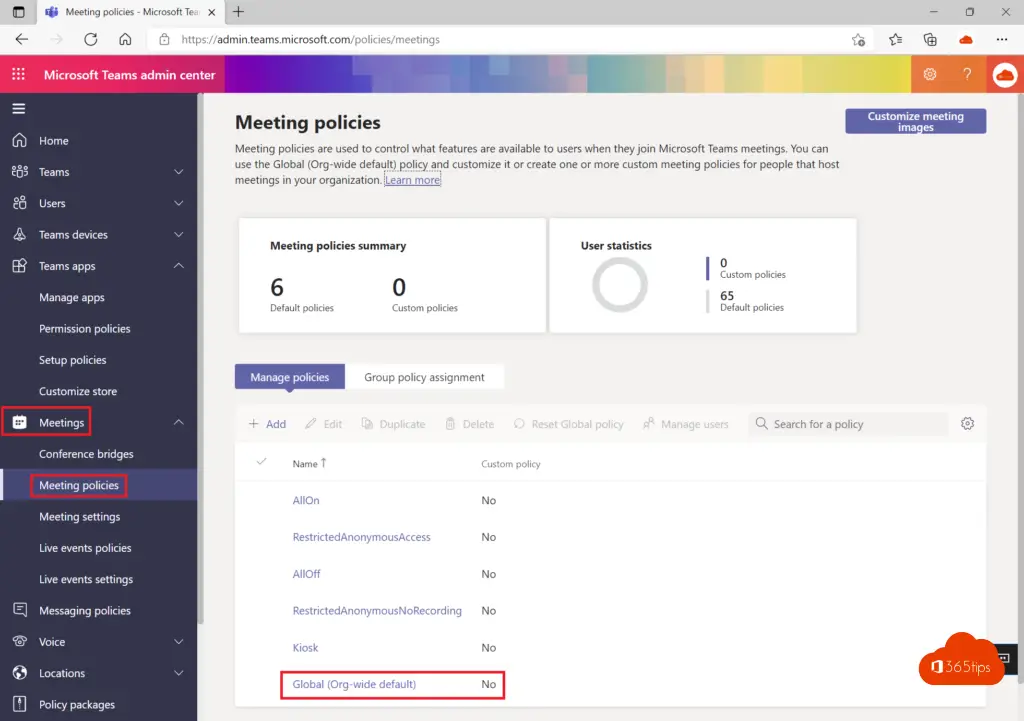Open a new browser tab

pos(238,12)
